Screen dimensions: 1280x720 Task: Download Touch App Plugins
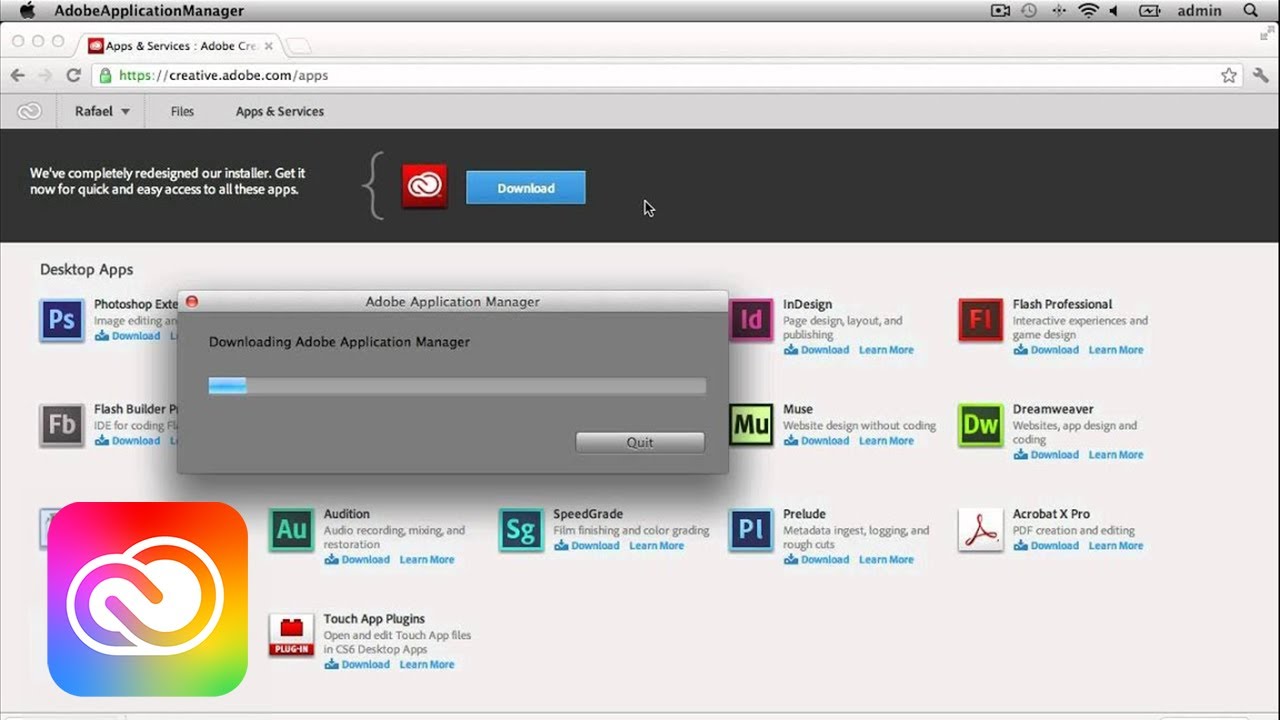[x=357, y=665]
